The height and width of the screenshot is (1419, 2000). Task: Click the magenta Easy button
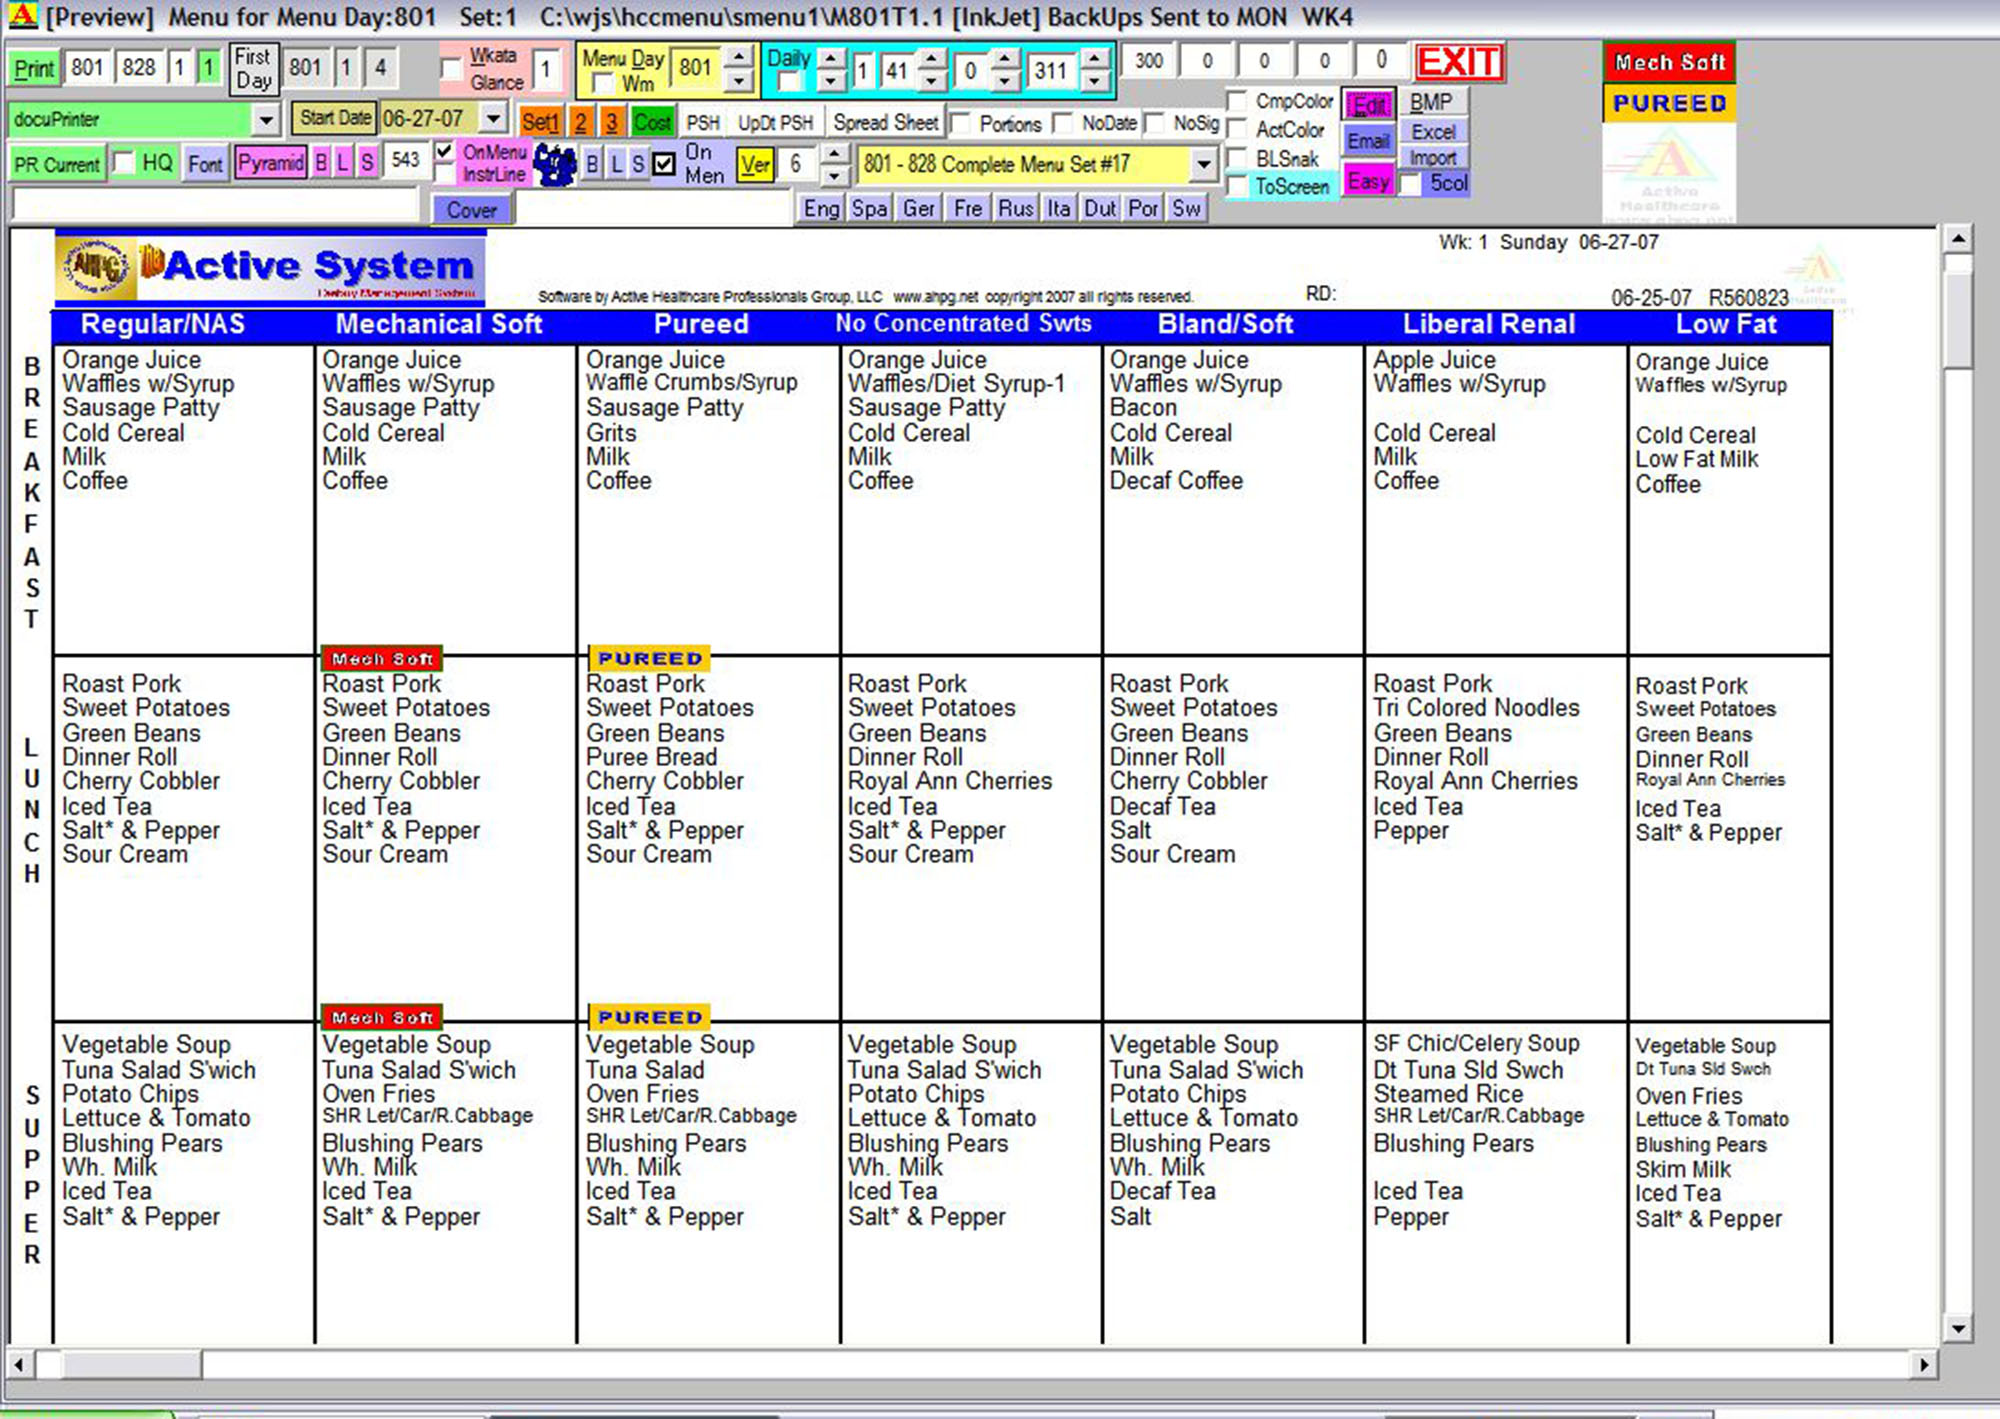(1368, 181)
